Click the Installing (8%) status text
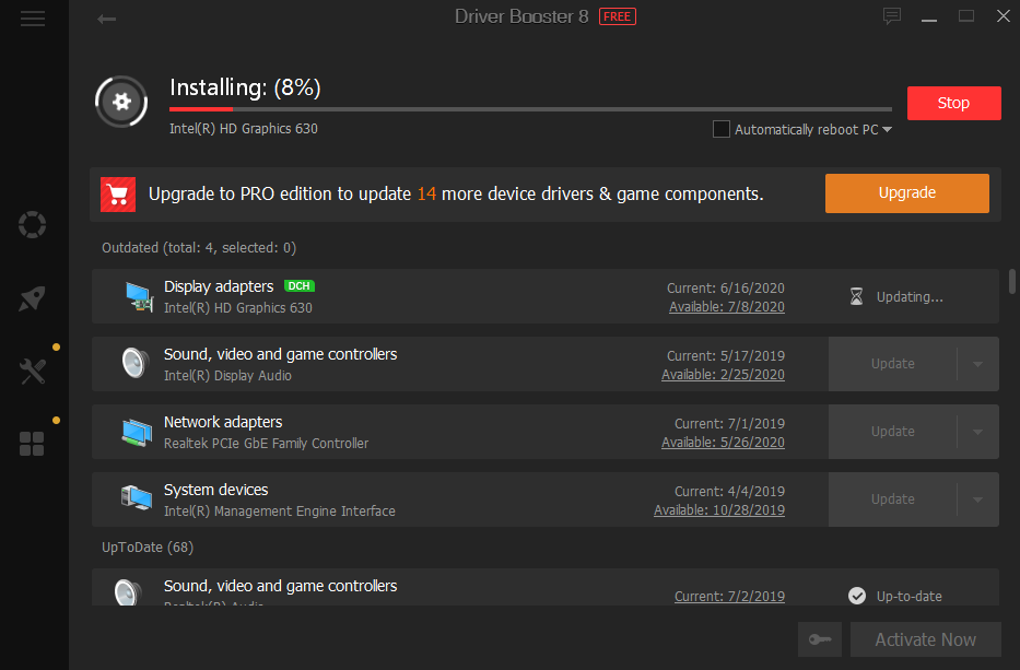The image size is (1020, 670). pyautogui.click(x=245, y=87)
